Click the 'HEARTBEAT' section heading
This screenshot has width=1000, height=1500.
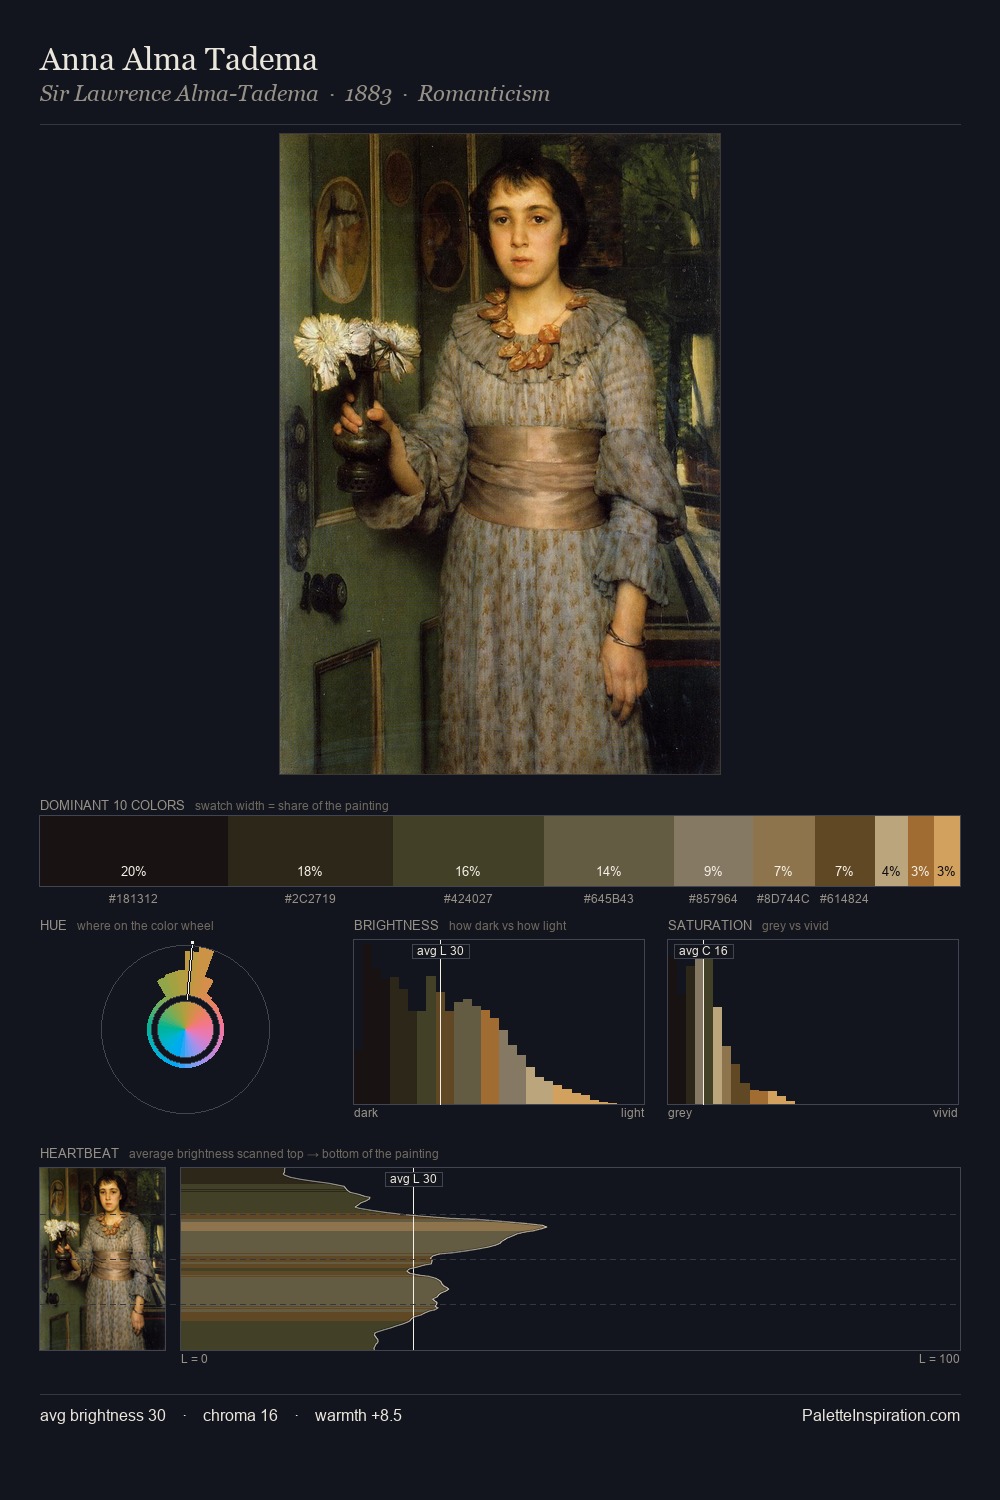79,1153
